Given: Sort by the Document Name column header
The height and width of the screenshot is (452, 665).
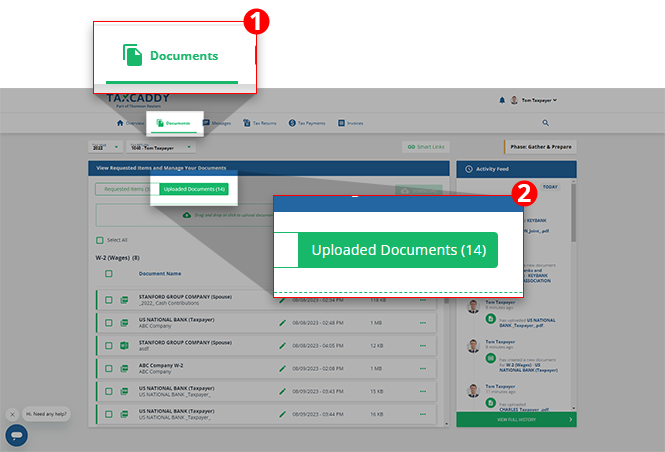Looking at the screenshot, I should (160, 273).
